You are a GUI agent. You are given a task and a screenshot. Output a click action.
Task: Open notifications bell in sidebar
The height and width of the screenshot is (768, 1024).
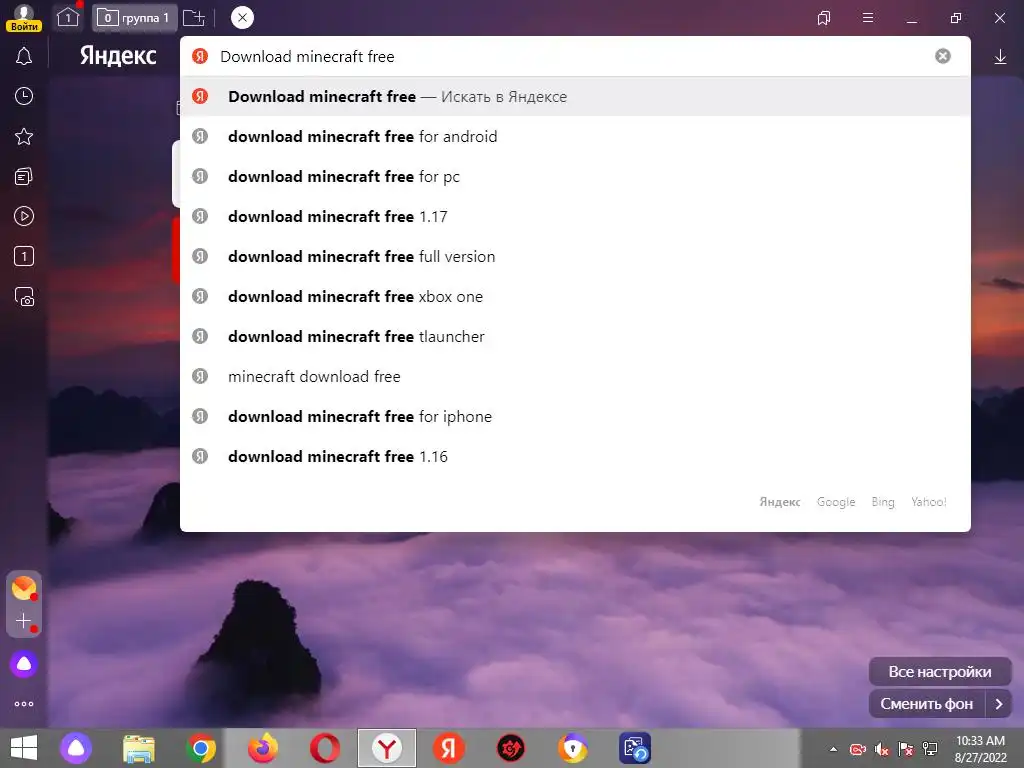[x=24, y=57]
